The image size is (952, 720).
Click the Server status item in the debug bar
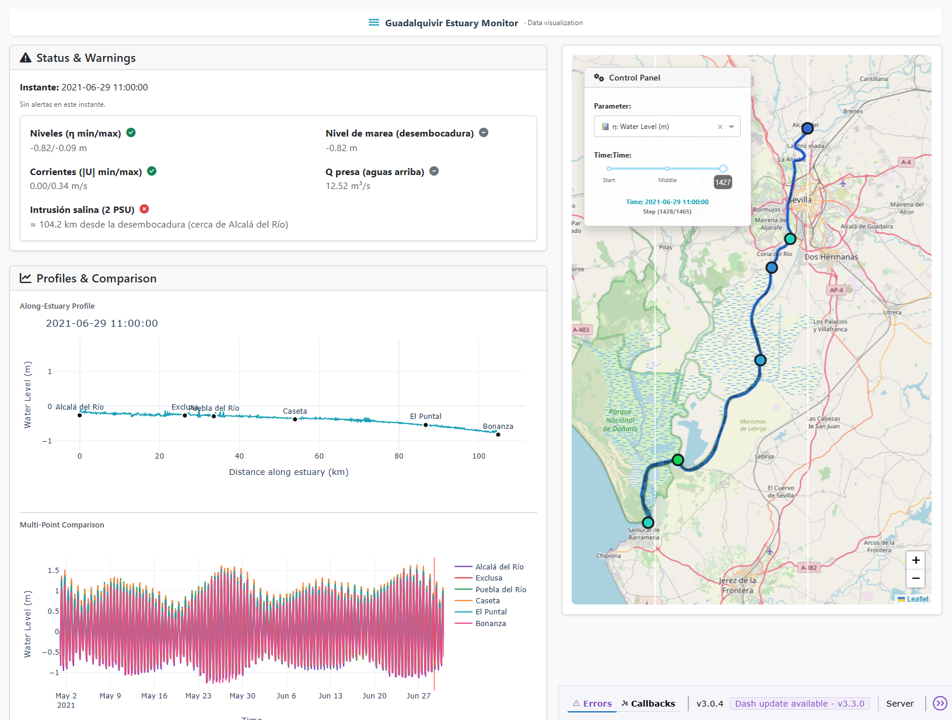tap(900, 704)
